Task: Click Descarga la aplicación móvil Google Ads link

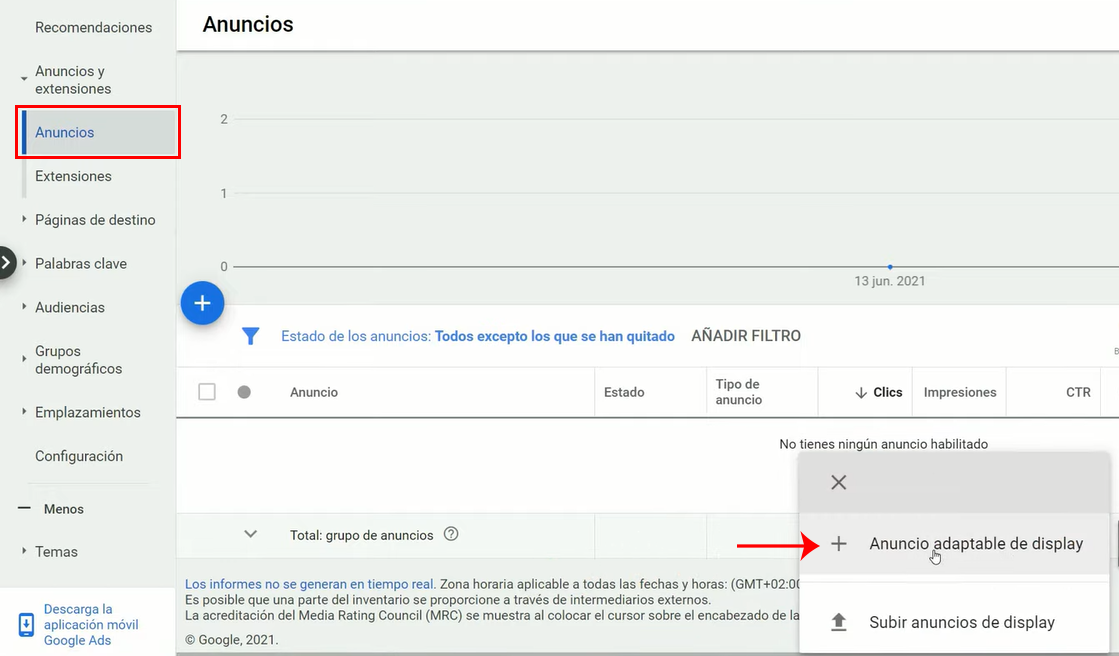Action: 91,625
